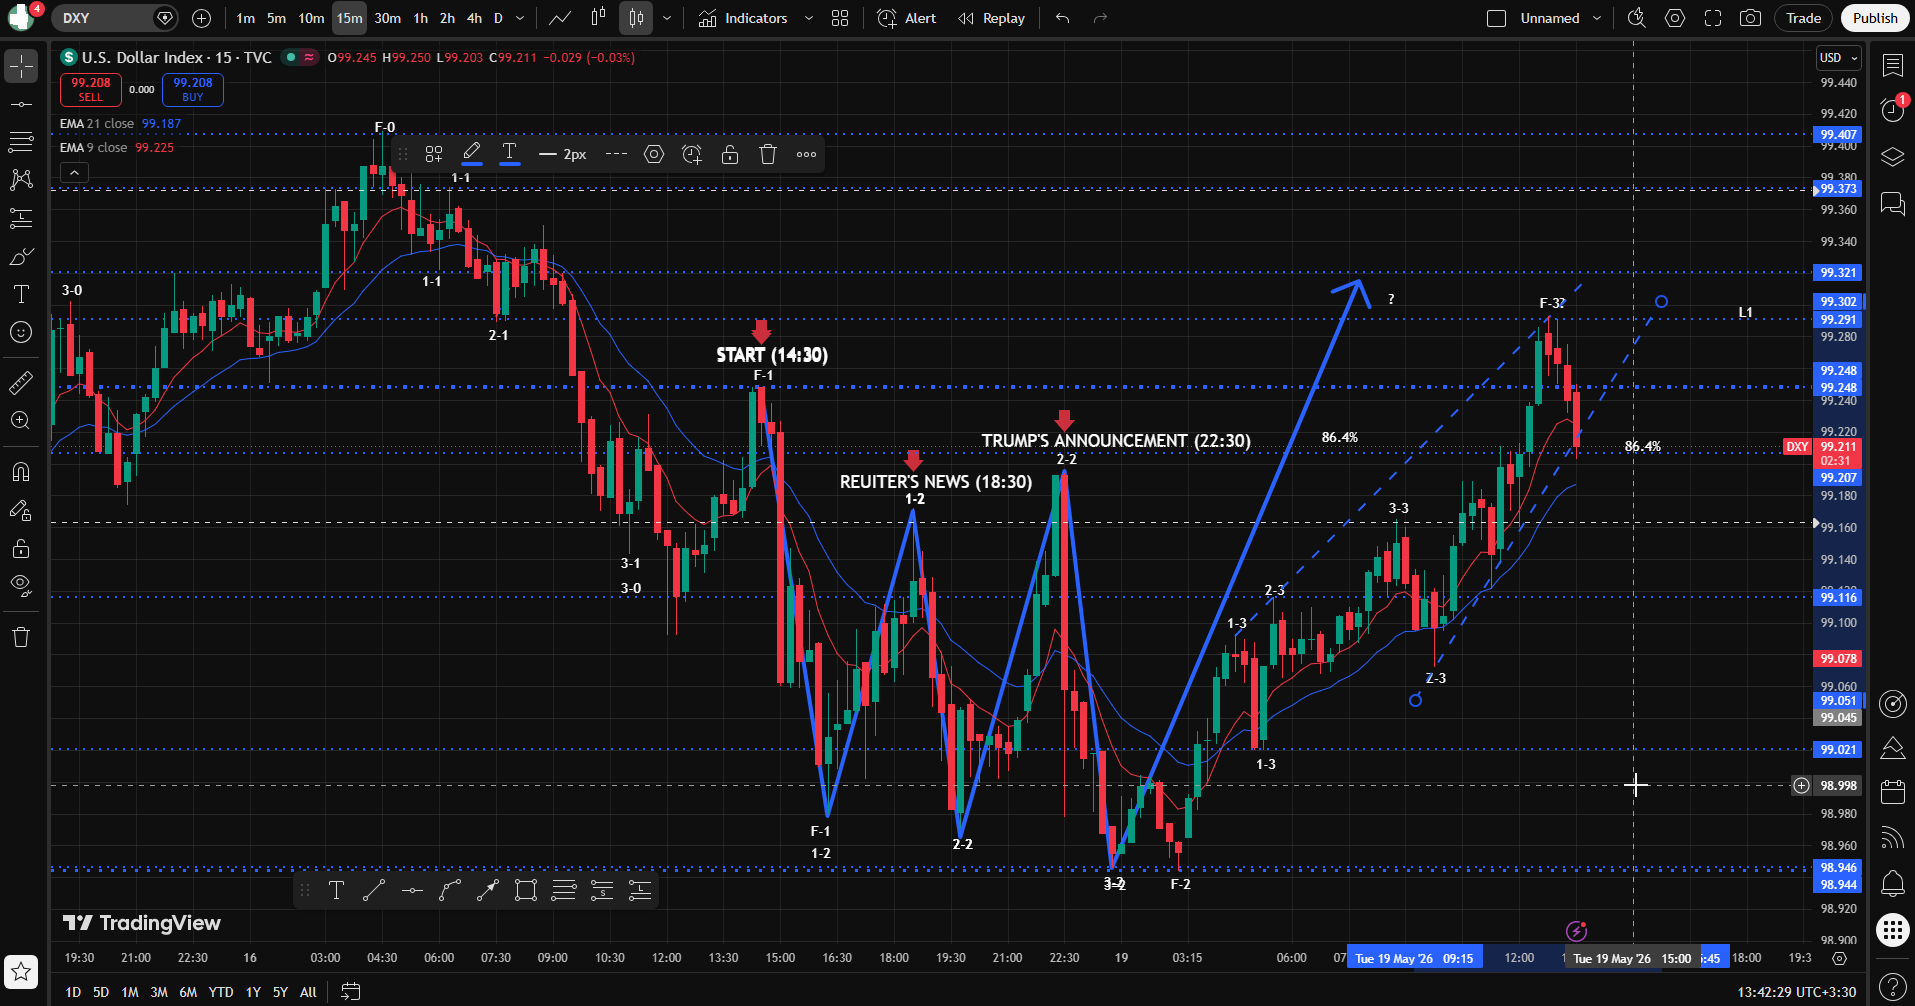Hide all drawings with eye icon

click(x=21, y=586)
